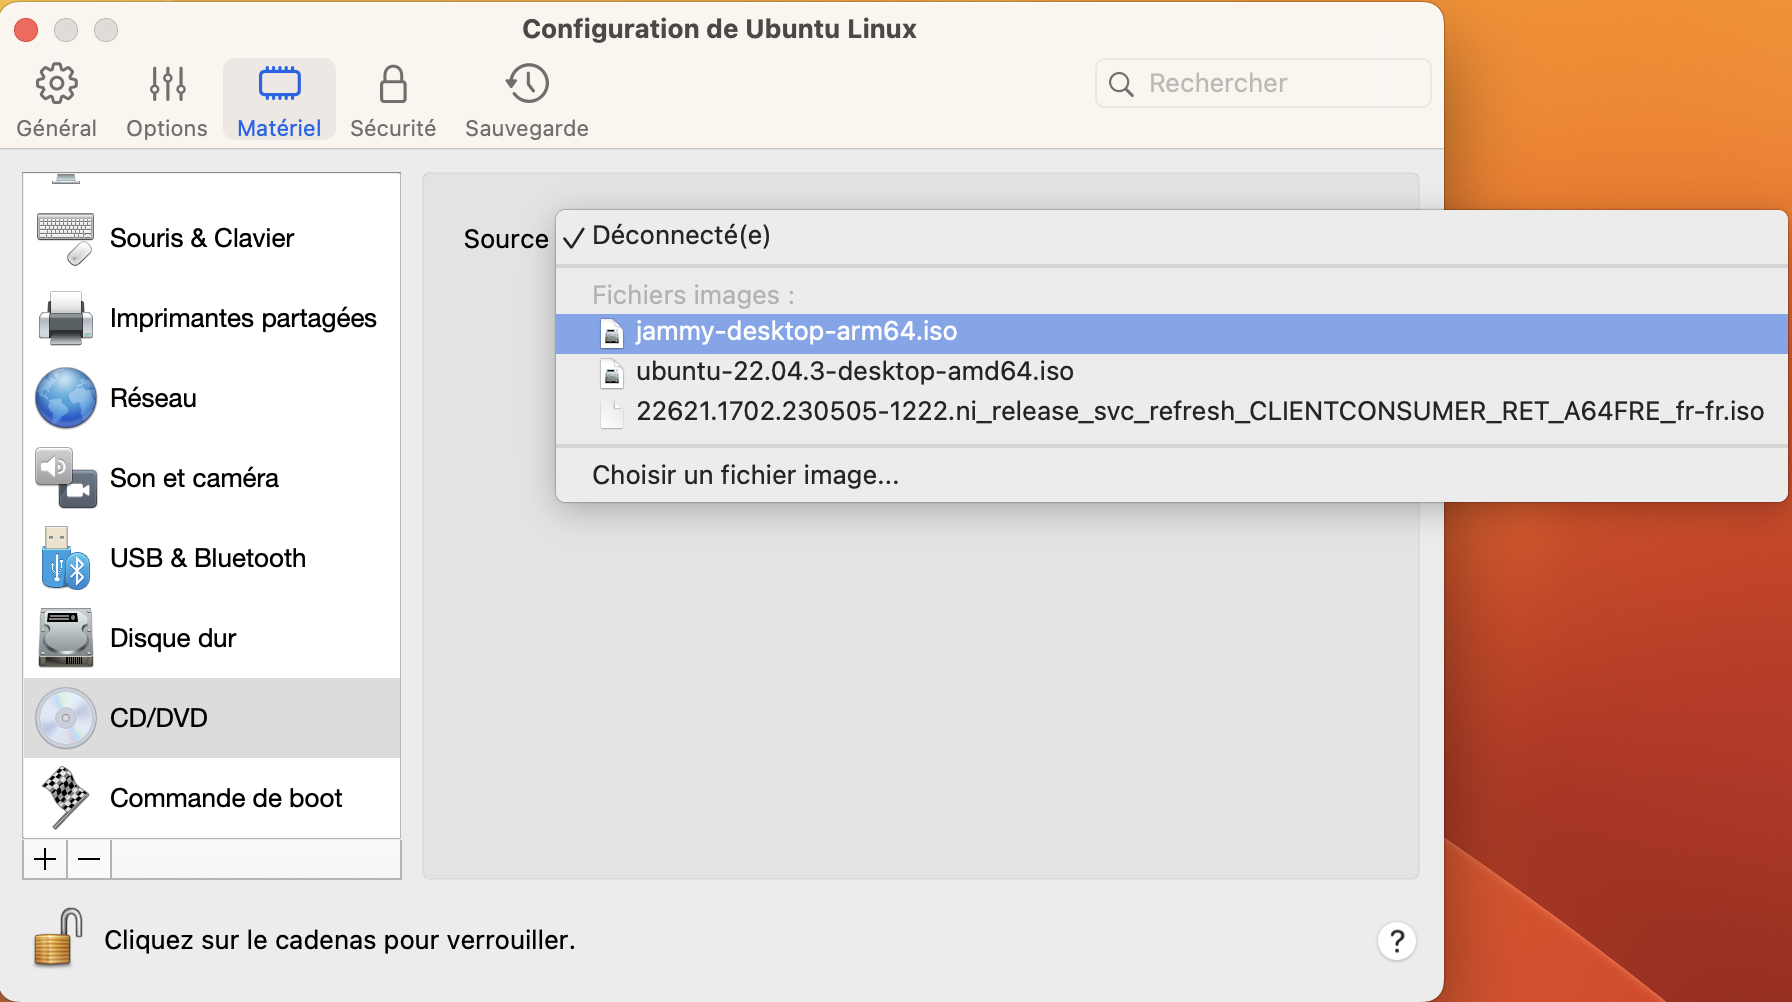Select the 22621.1702 Windows fr-fr.iso image
1792x1002 pixels.
[1171, 412]
